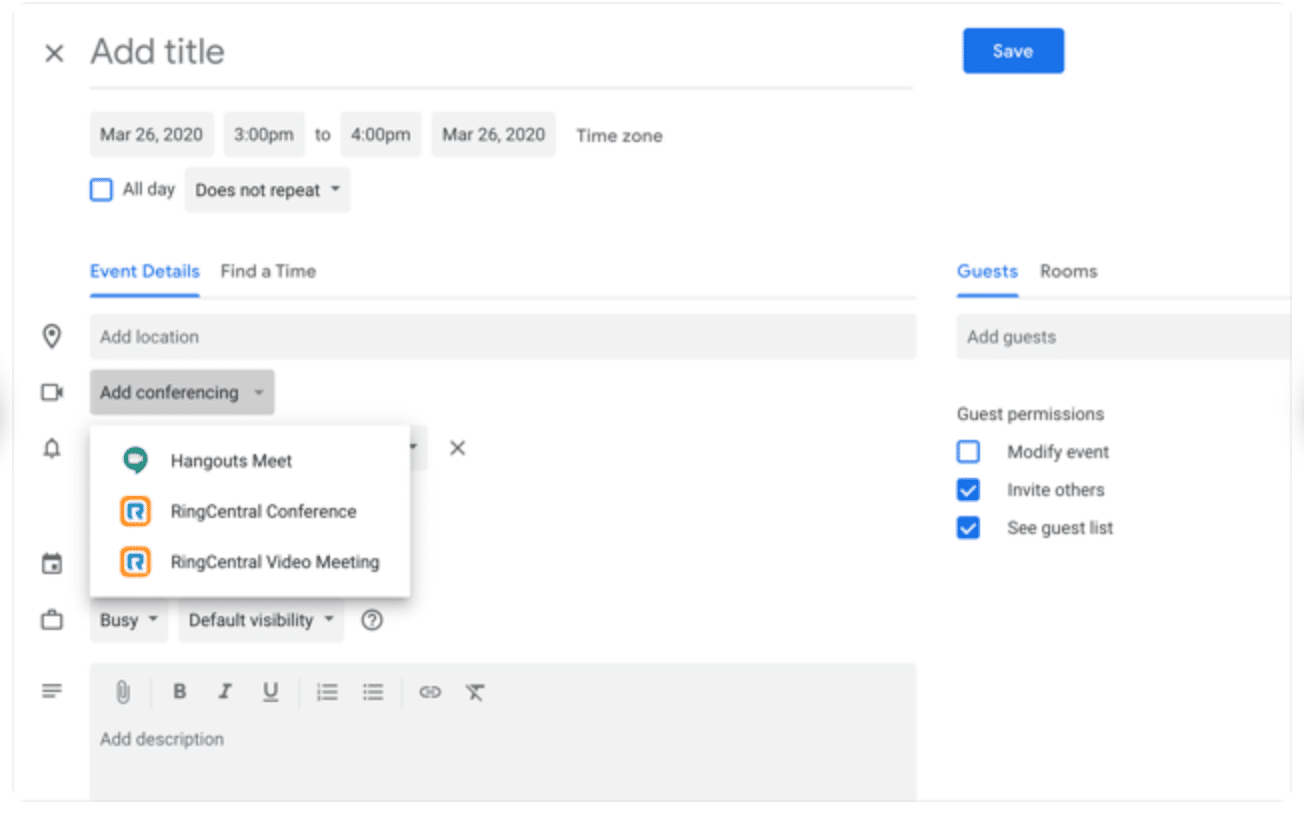Click the paperclip attachment icon

pos(123,692)
